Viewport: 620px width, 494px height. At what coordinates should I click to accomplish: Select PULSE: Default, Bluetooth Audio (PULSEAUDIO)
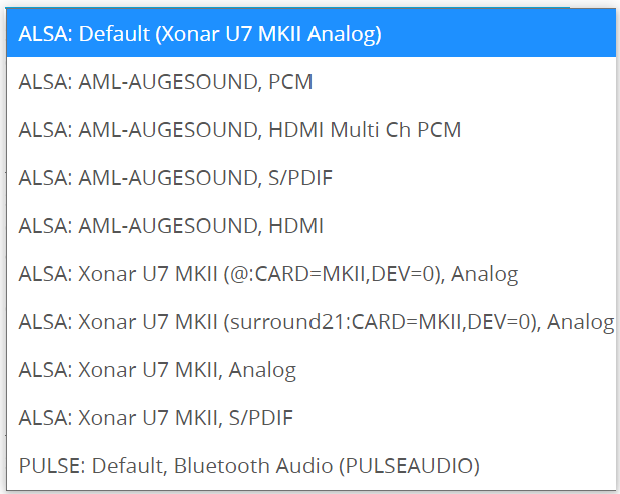point(249,466)
